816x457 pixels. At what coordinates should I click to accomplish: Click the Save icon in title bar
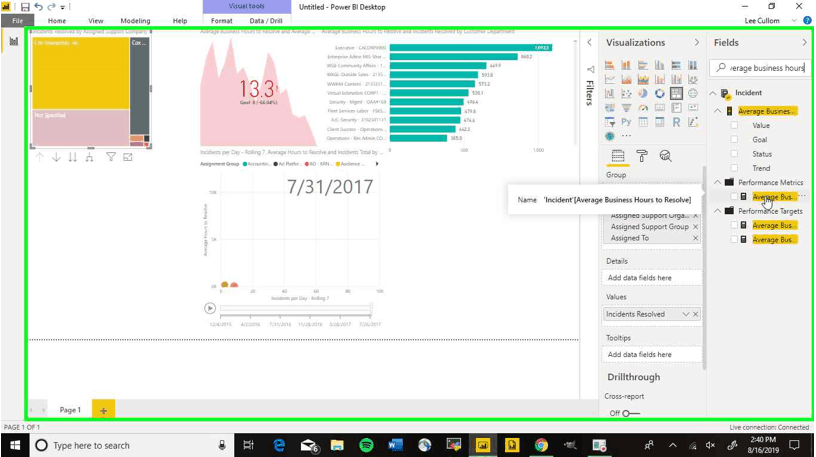(25, 7)
